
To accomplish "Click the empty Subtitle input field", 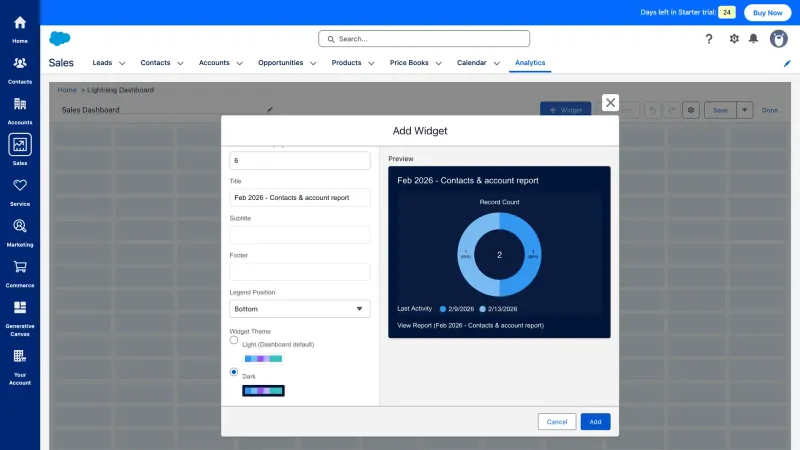I will pyautogui.click(x=300, y=235).
